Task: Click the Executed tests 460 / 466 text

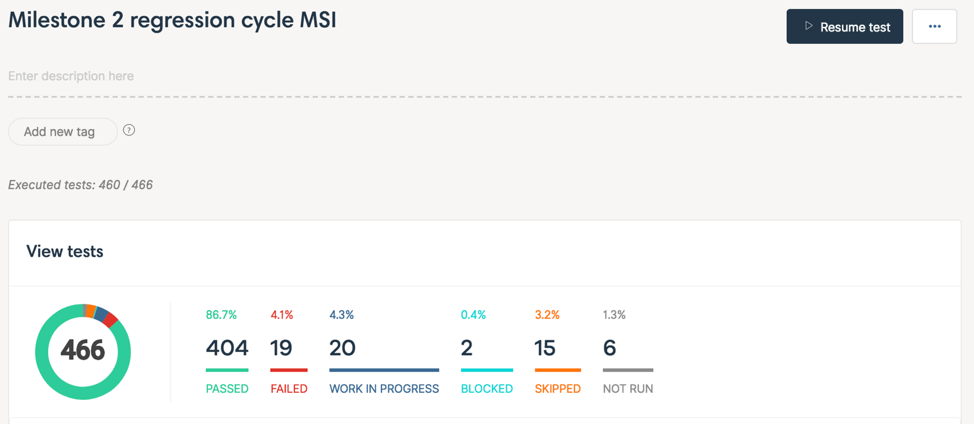Action: click(x=80, y=185)
